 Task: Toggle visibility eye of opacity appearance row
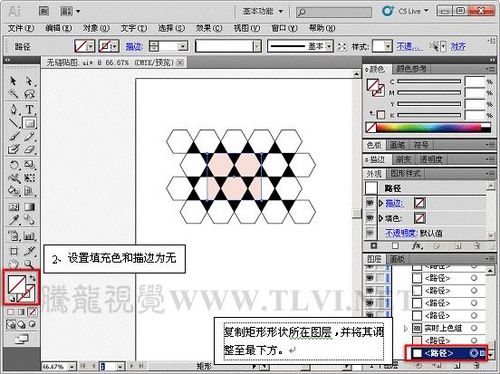click(370, 233)
